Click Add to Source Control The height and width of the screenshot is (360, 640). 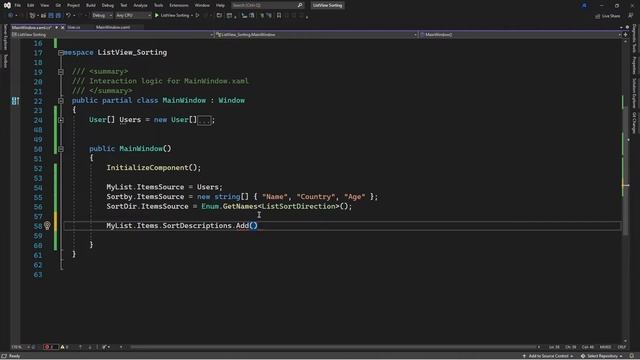548,356
